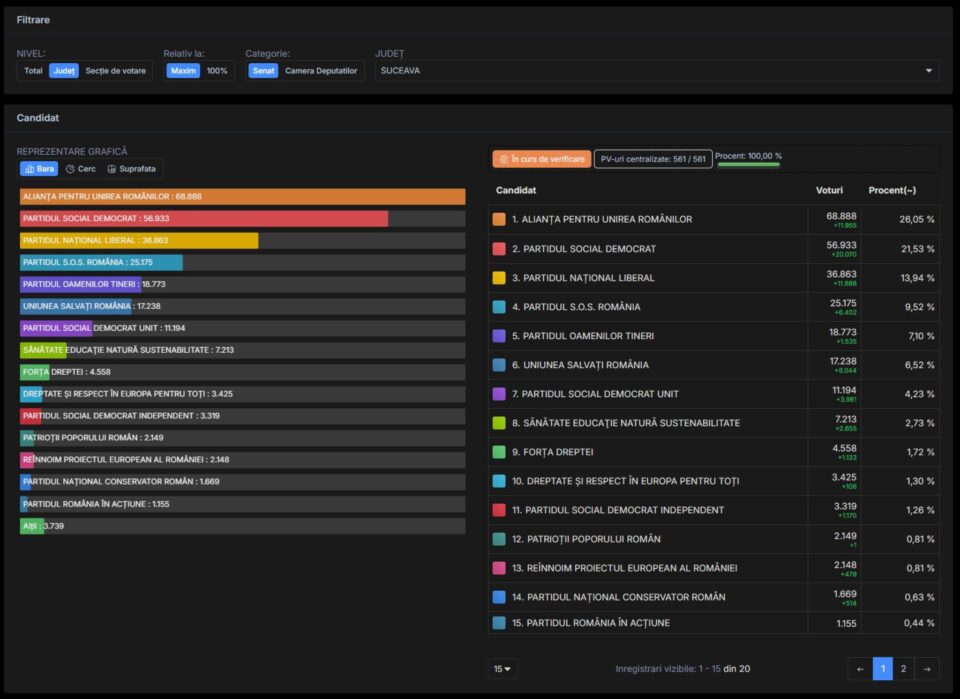
Task: Click the swatch for Partidul Social Democrat Independent
Action: [x=499, y=510]
